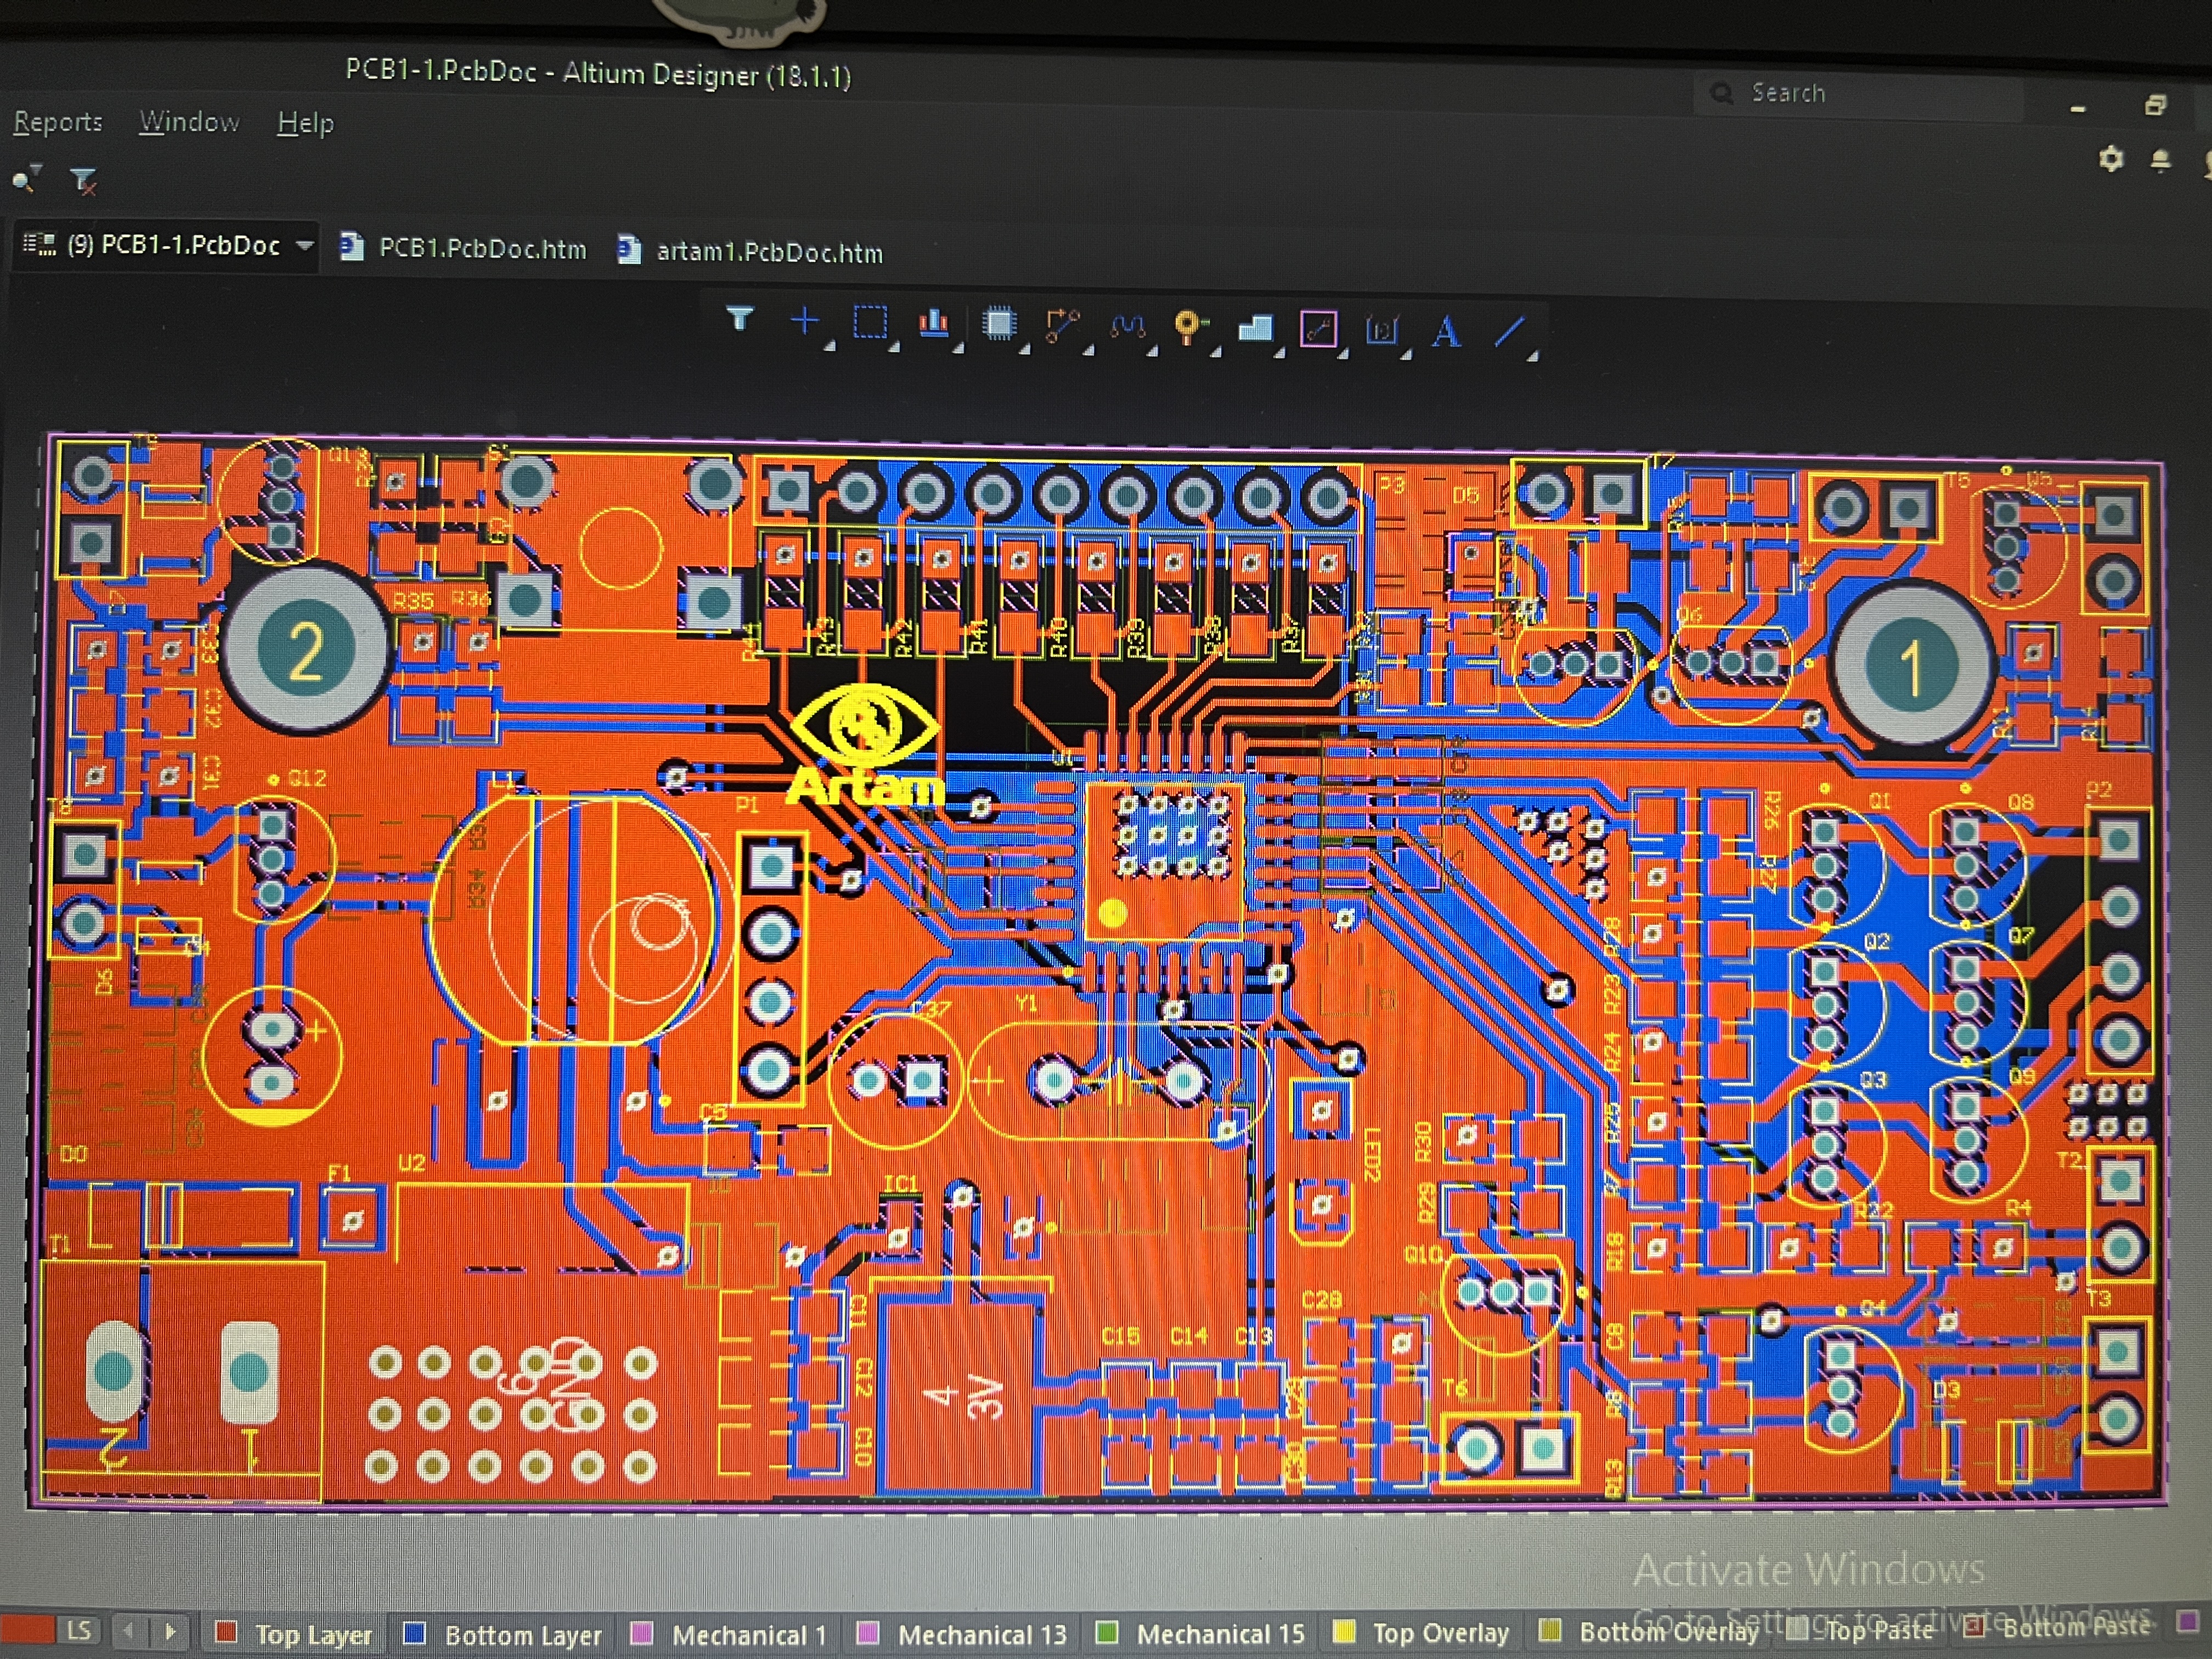Switch to artam1.PcbDoc.htm tab
The width and height of the screenshot is (2212, 1659).
point(750,251)
